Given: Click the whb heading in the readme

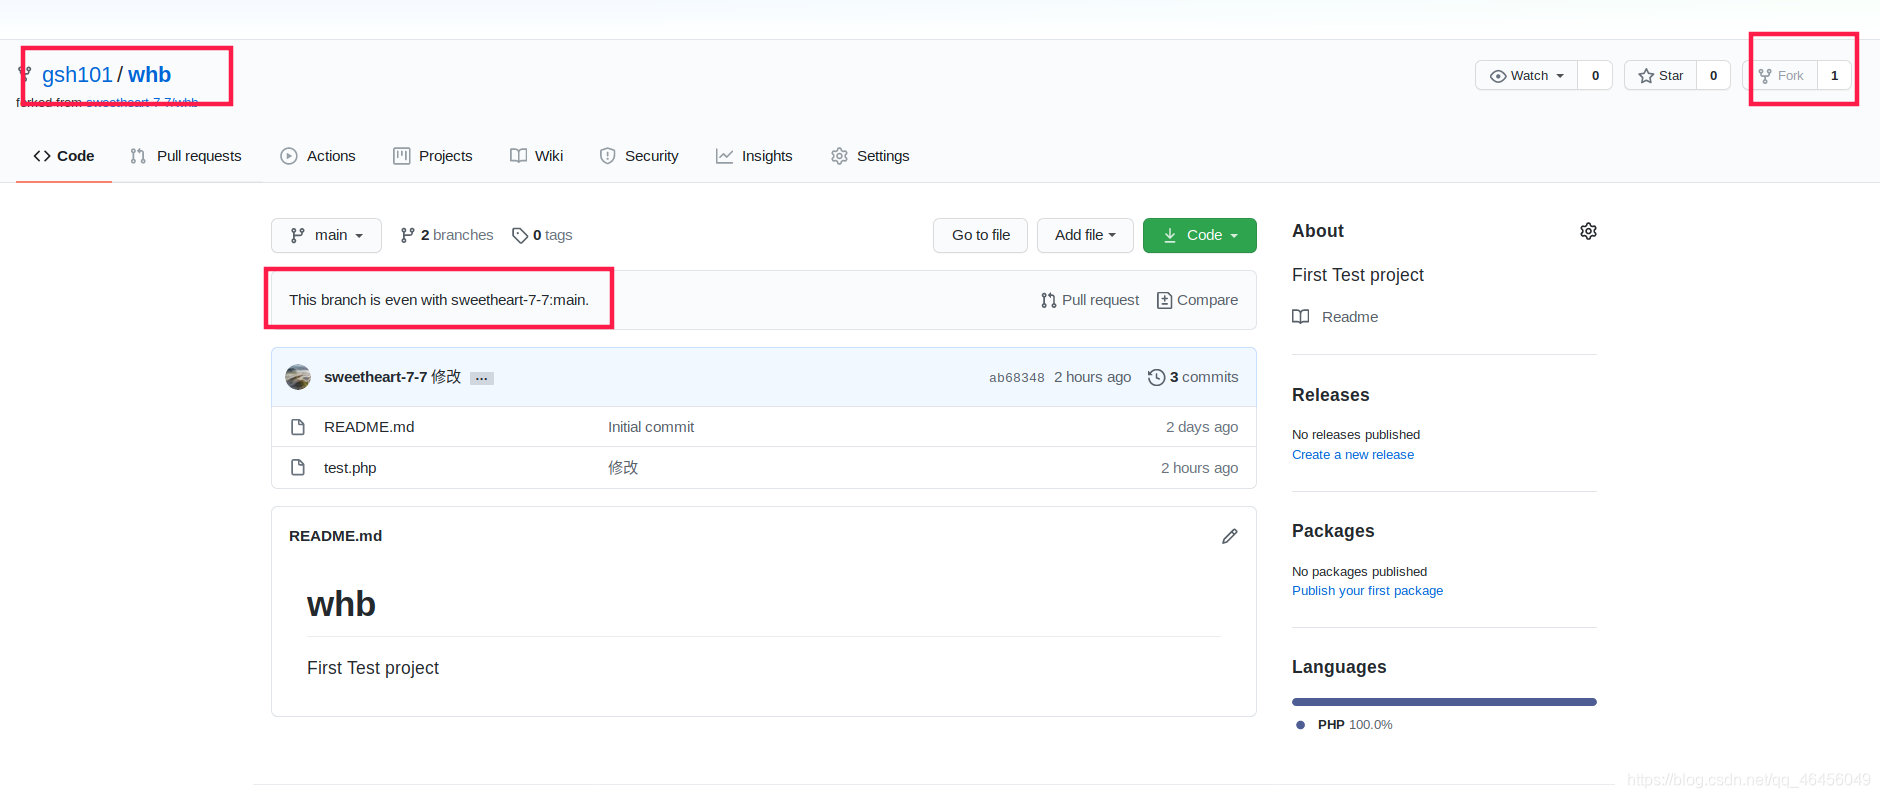Looking at the screenshot, I should click(x=341, y=604).
